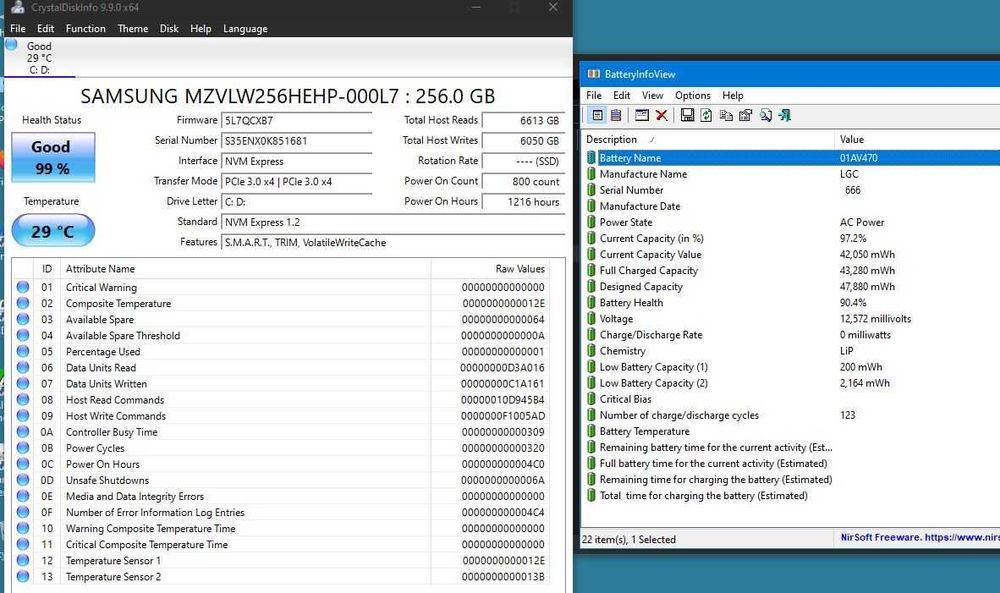Open Options menu in BatteryInfoView
This screenshot has width=1000, height=593.
coord(693,96)
